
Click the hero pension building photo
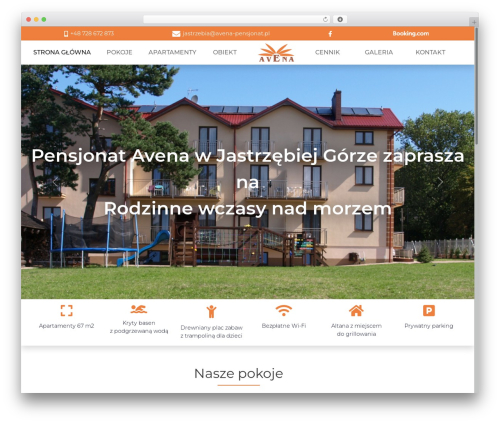point(247,182)
